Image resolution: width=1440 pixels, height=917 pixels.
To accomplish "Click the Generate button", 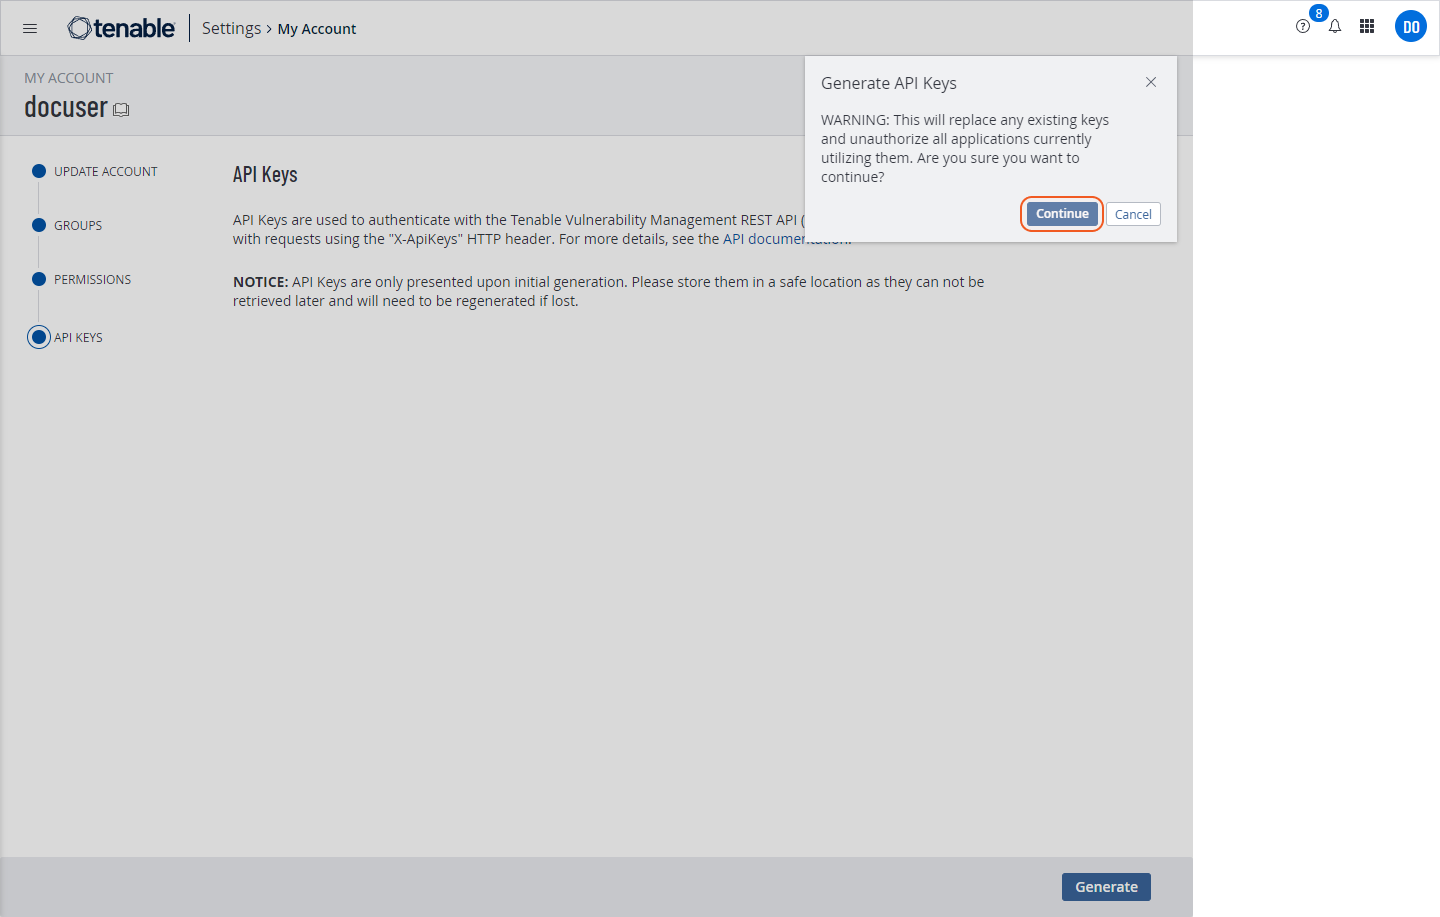I will (x=1106, y=887).
